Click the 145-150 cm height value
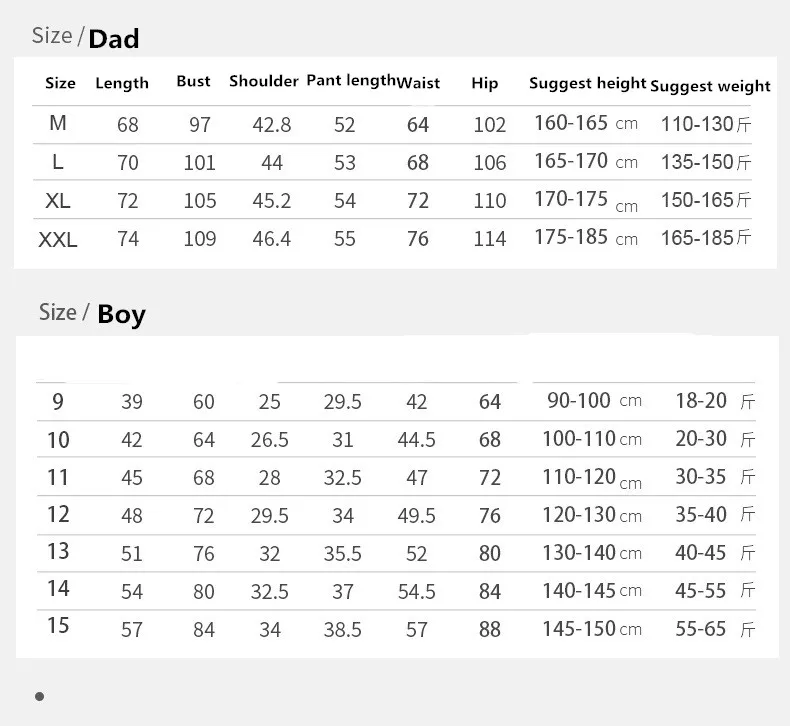 click(592, 629)
